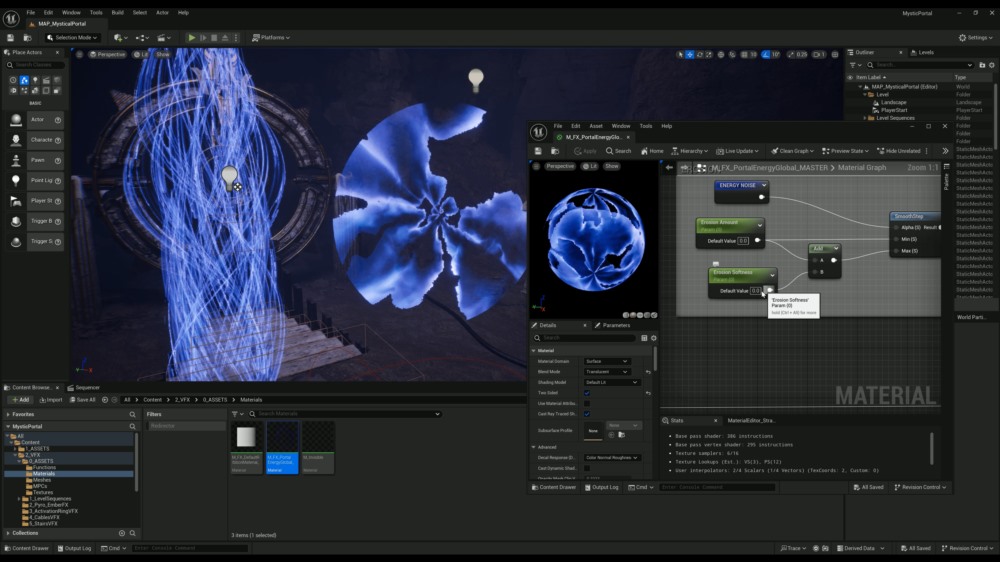Click Browse to asset icon in Material Editor
This screenshot has height=562, width=1000.
(555, 151)
